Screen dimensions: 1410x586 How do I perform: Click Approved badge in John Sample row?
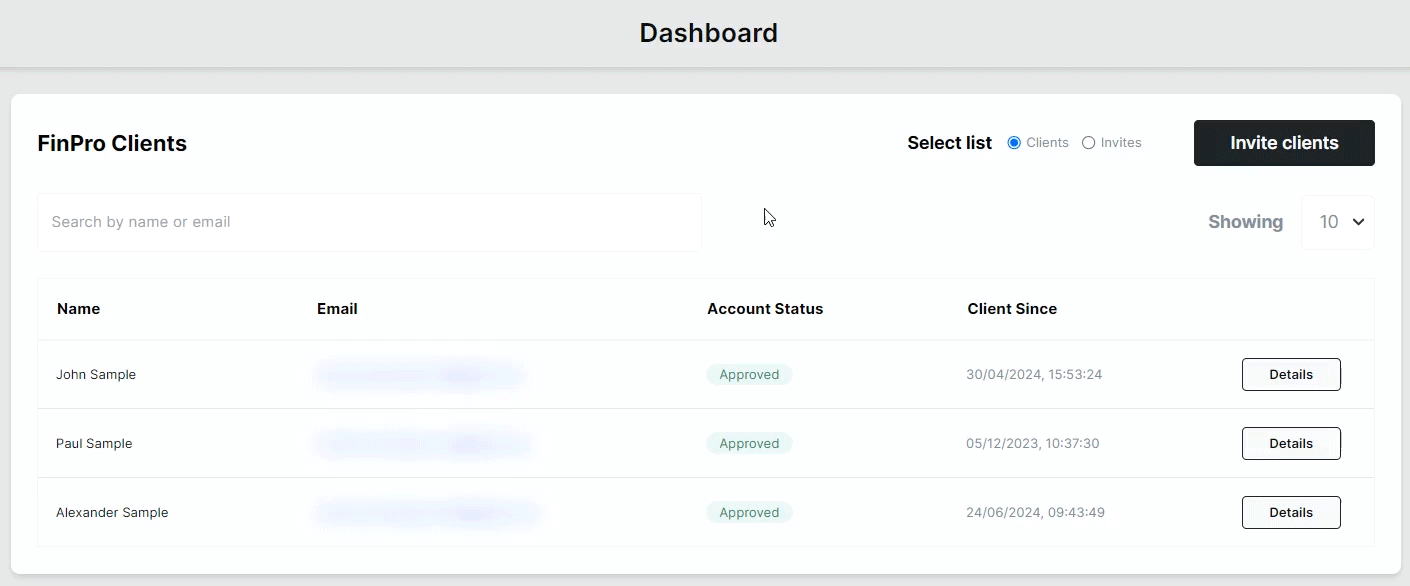[x=749, y=375]
